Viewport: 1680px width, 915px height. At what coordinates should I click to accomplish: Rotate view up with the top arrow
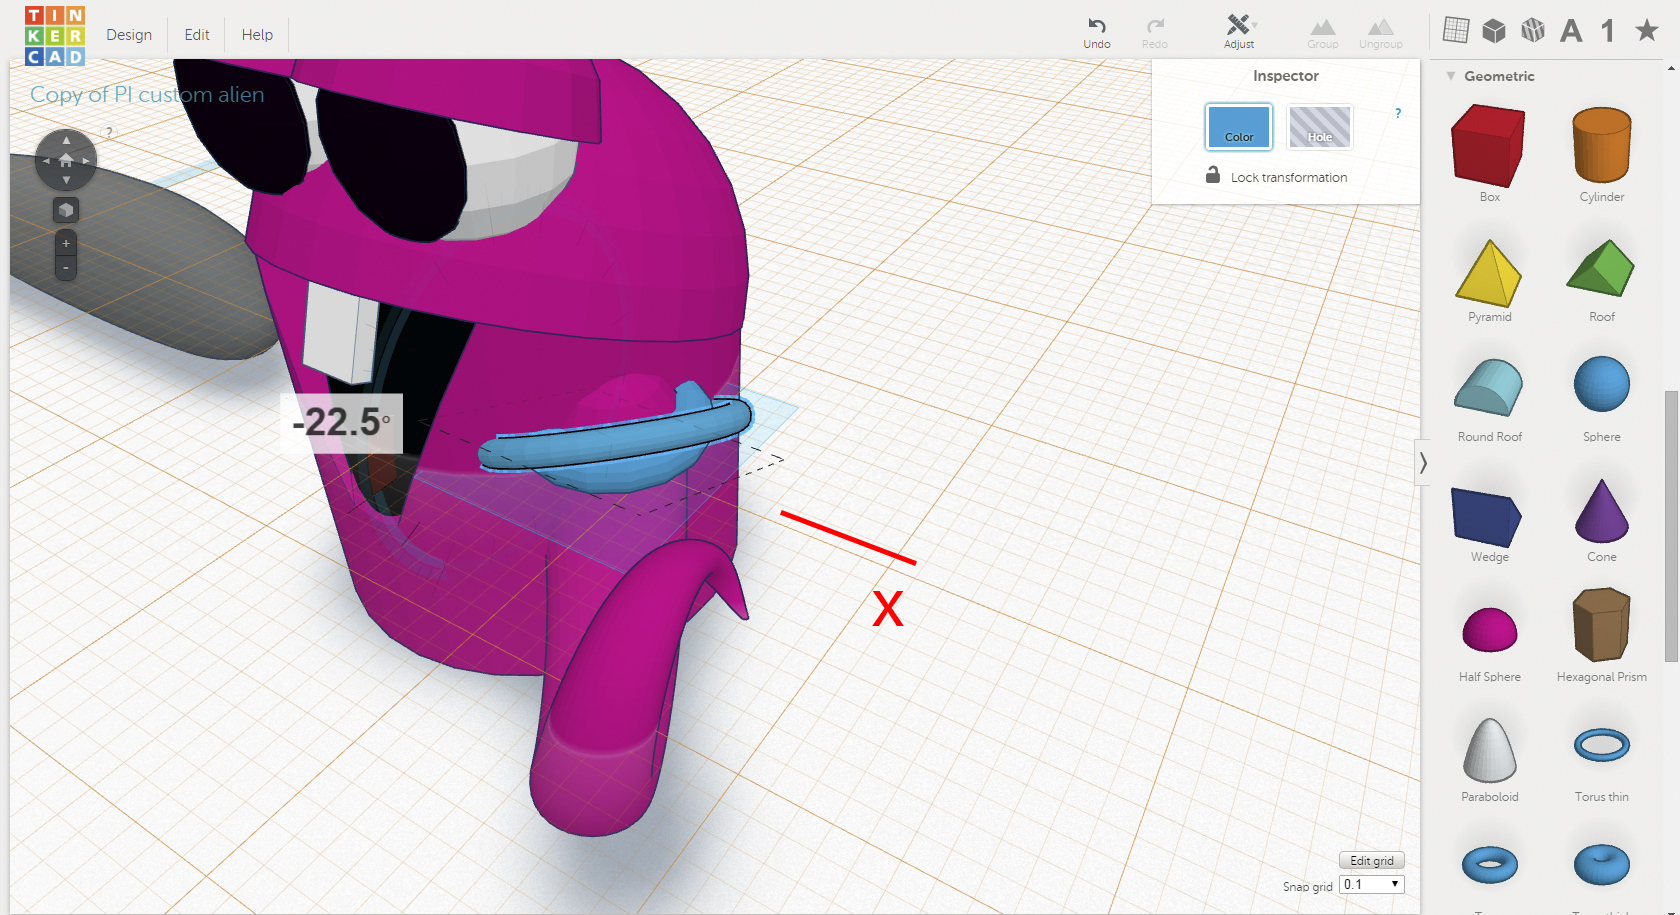66,140
